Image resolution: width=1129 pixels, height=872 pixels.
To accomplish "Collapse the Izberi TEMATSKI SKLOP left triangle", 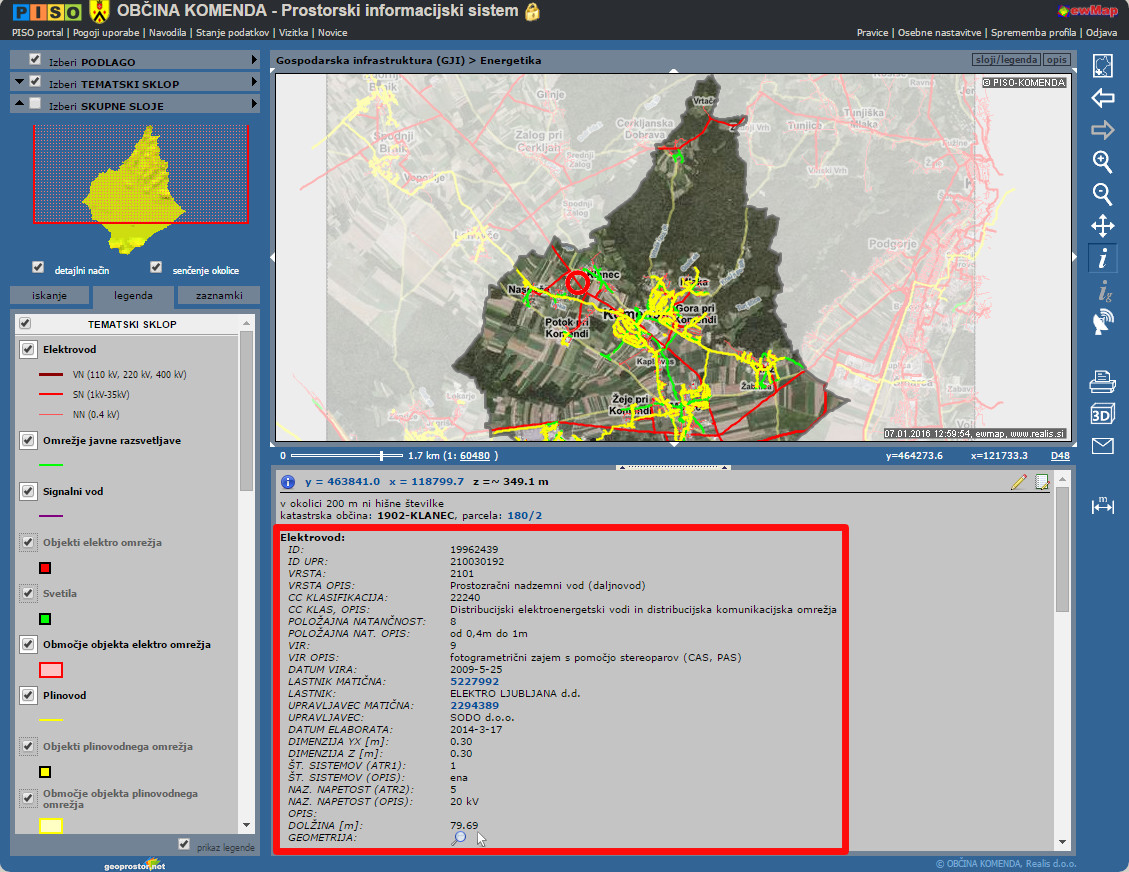I will pyautogui.click(x=19, y=83).
